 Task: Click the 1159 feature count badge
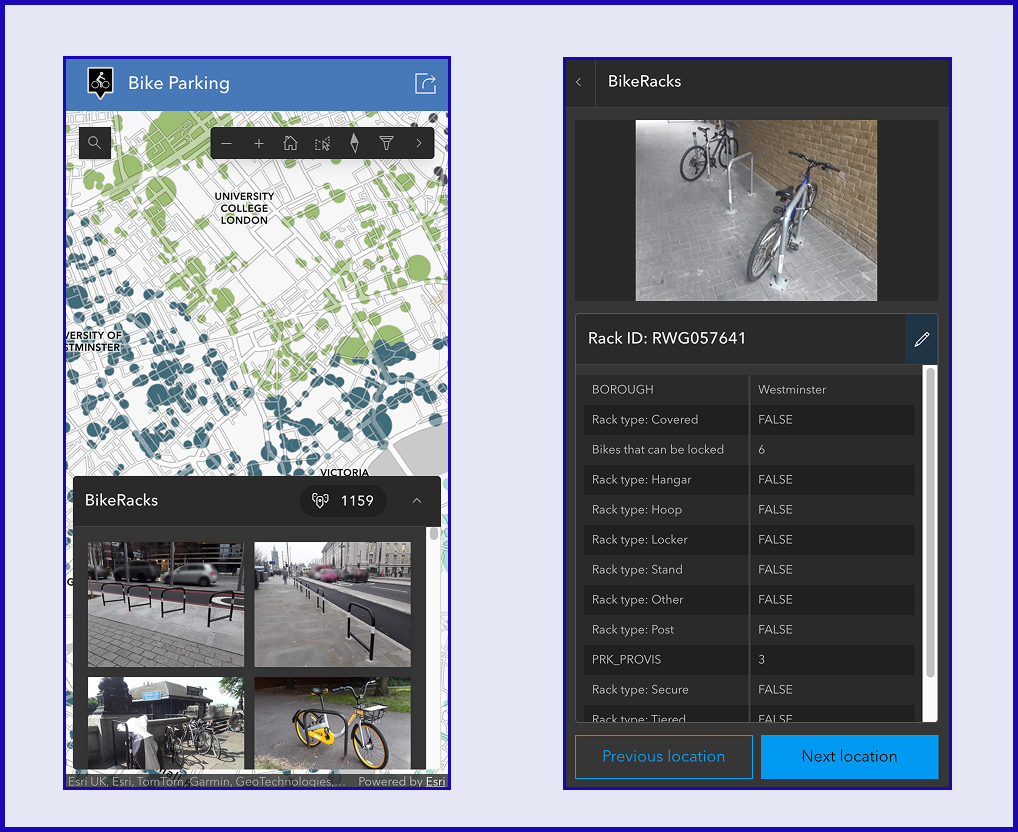343,500
